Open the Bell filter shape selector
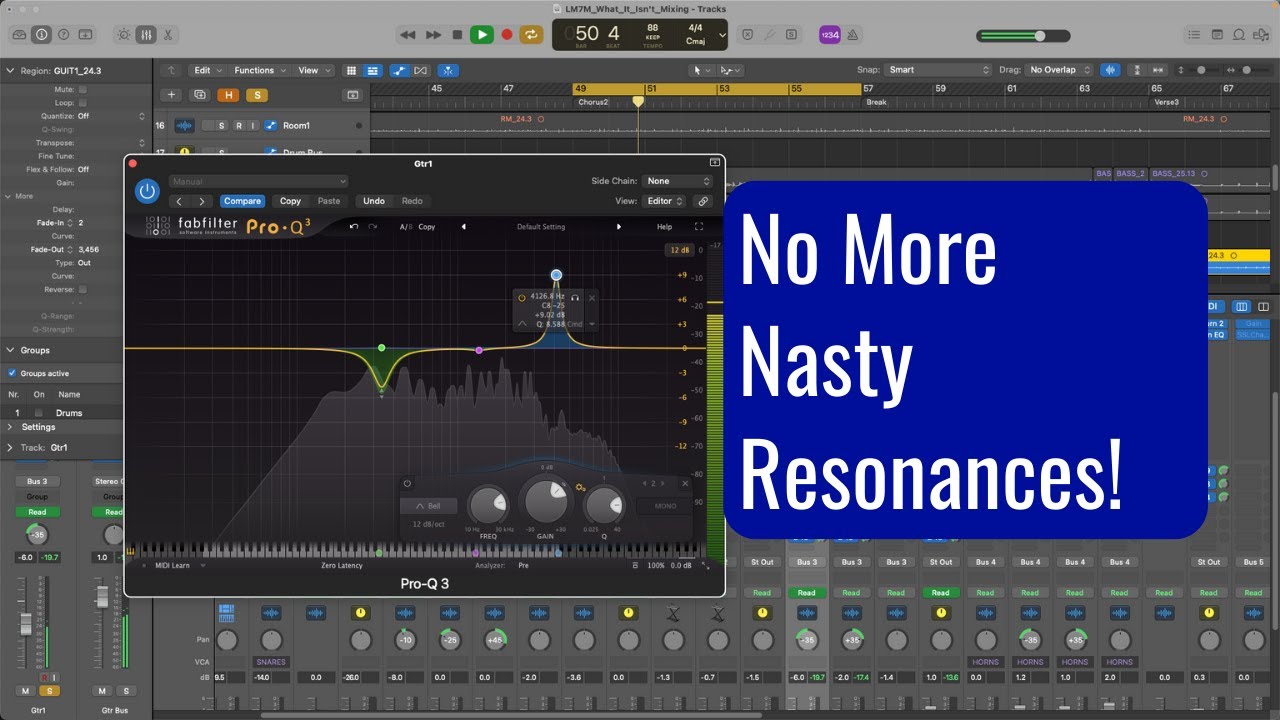The height and width of the screenshot is (720, 1280). coord(427,506)
